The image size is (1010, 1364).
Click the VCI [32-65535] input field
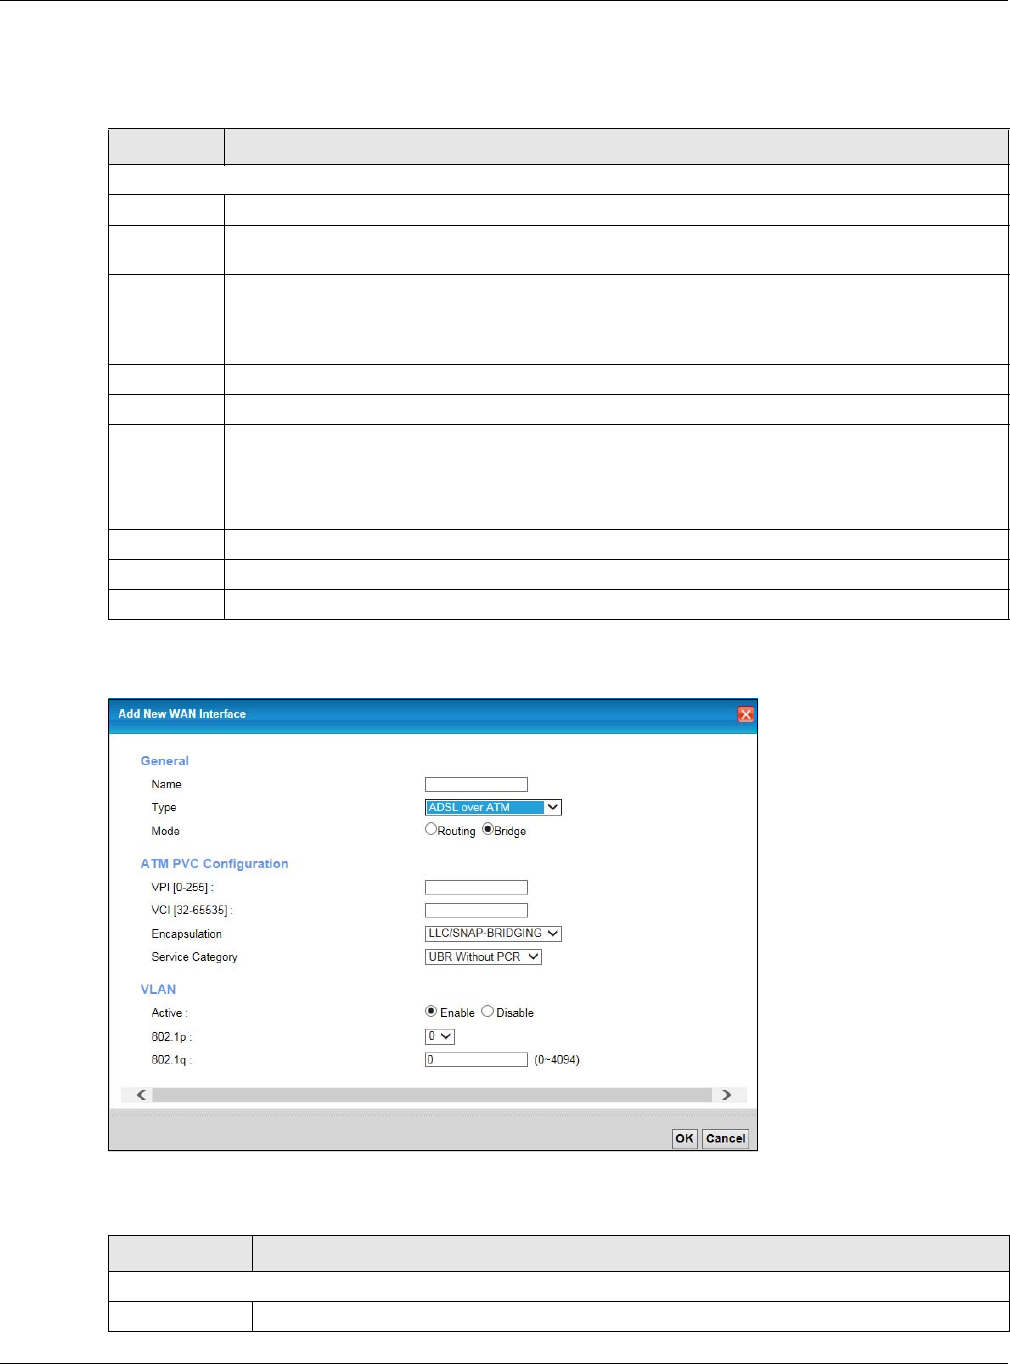[x=476, y=911]
